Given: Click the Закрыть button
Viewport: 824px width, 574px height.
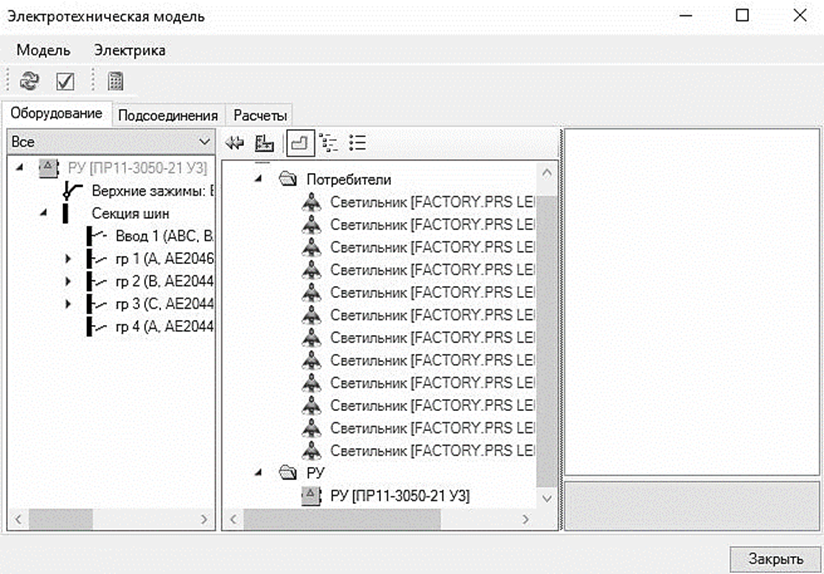Looking at the screenshot, I should pyautogui.click(x=775, y=557).
